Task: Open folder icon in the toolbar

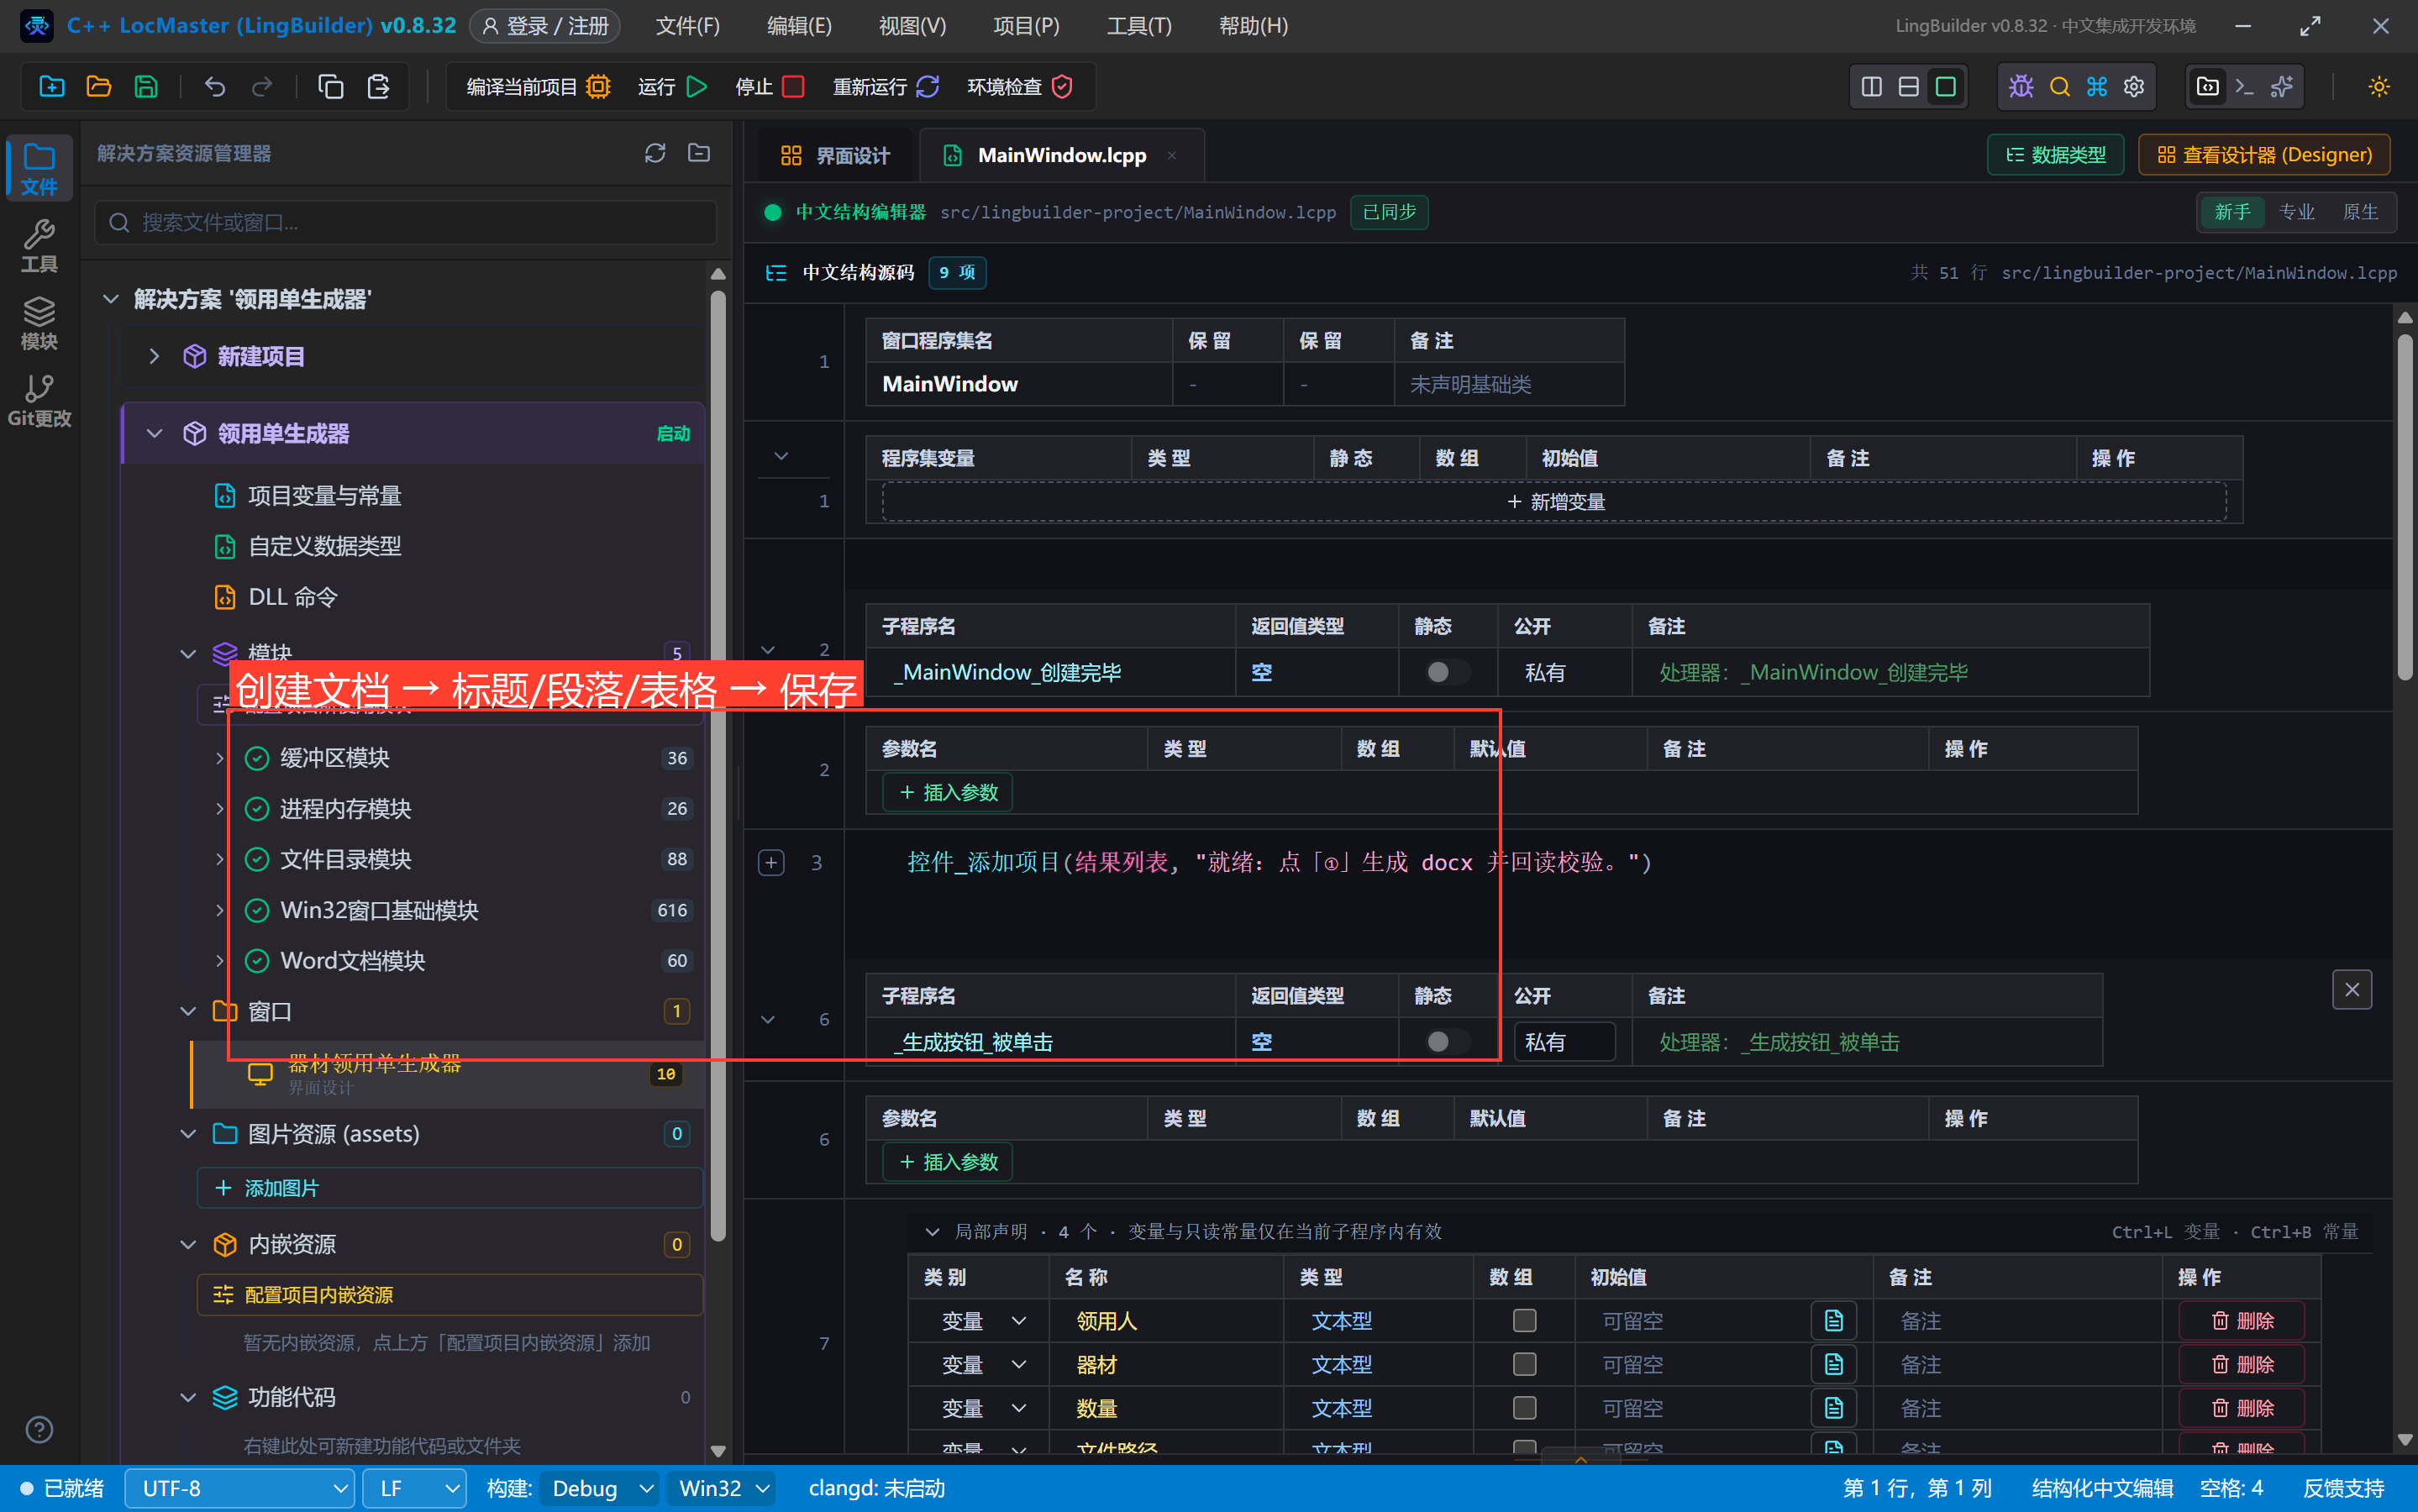Action: 98,87
